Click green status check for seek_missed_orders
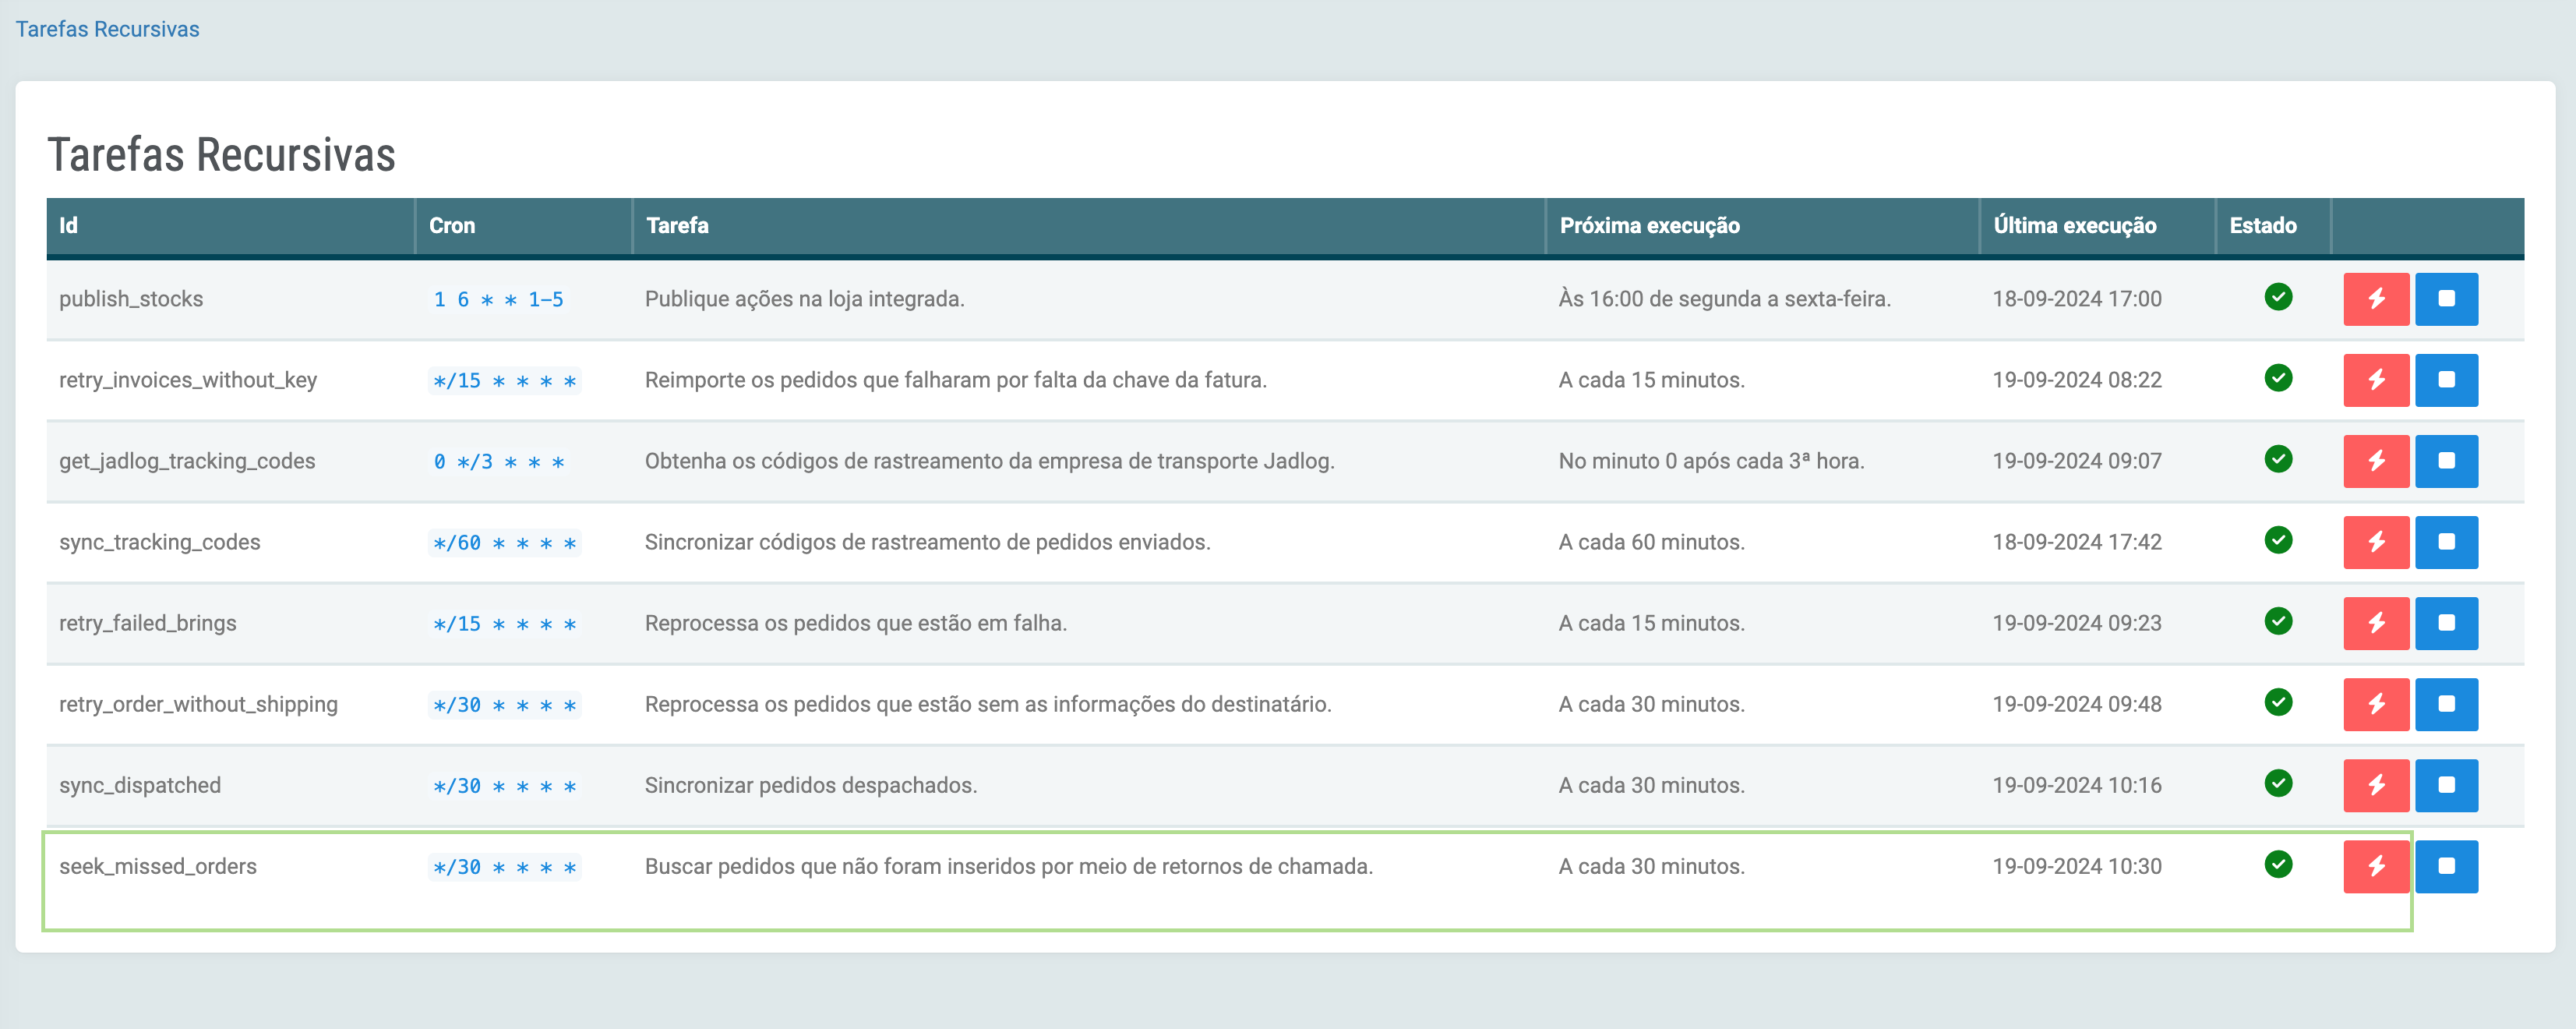2576x1029 pixels. coord(2278,864)
